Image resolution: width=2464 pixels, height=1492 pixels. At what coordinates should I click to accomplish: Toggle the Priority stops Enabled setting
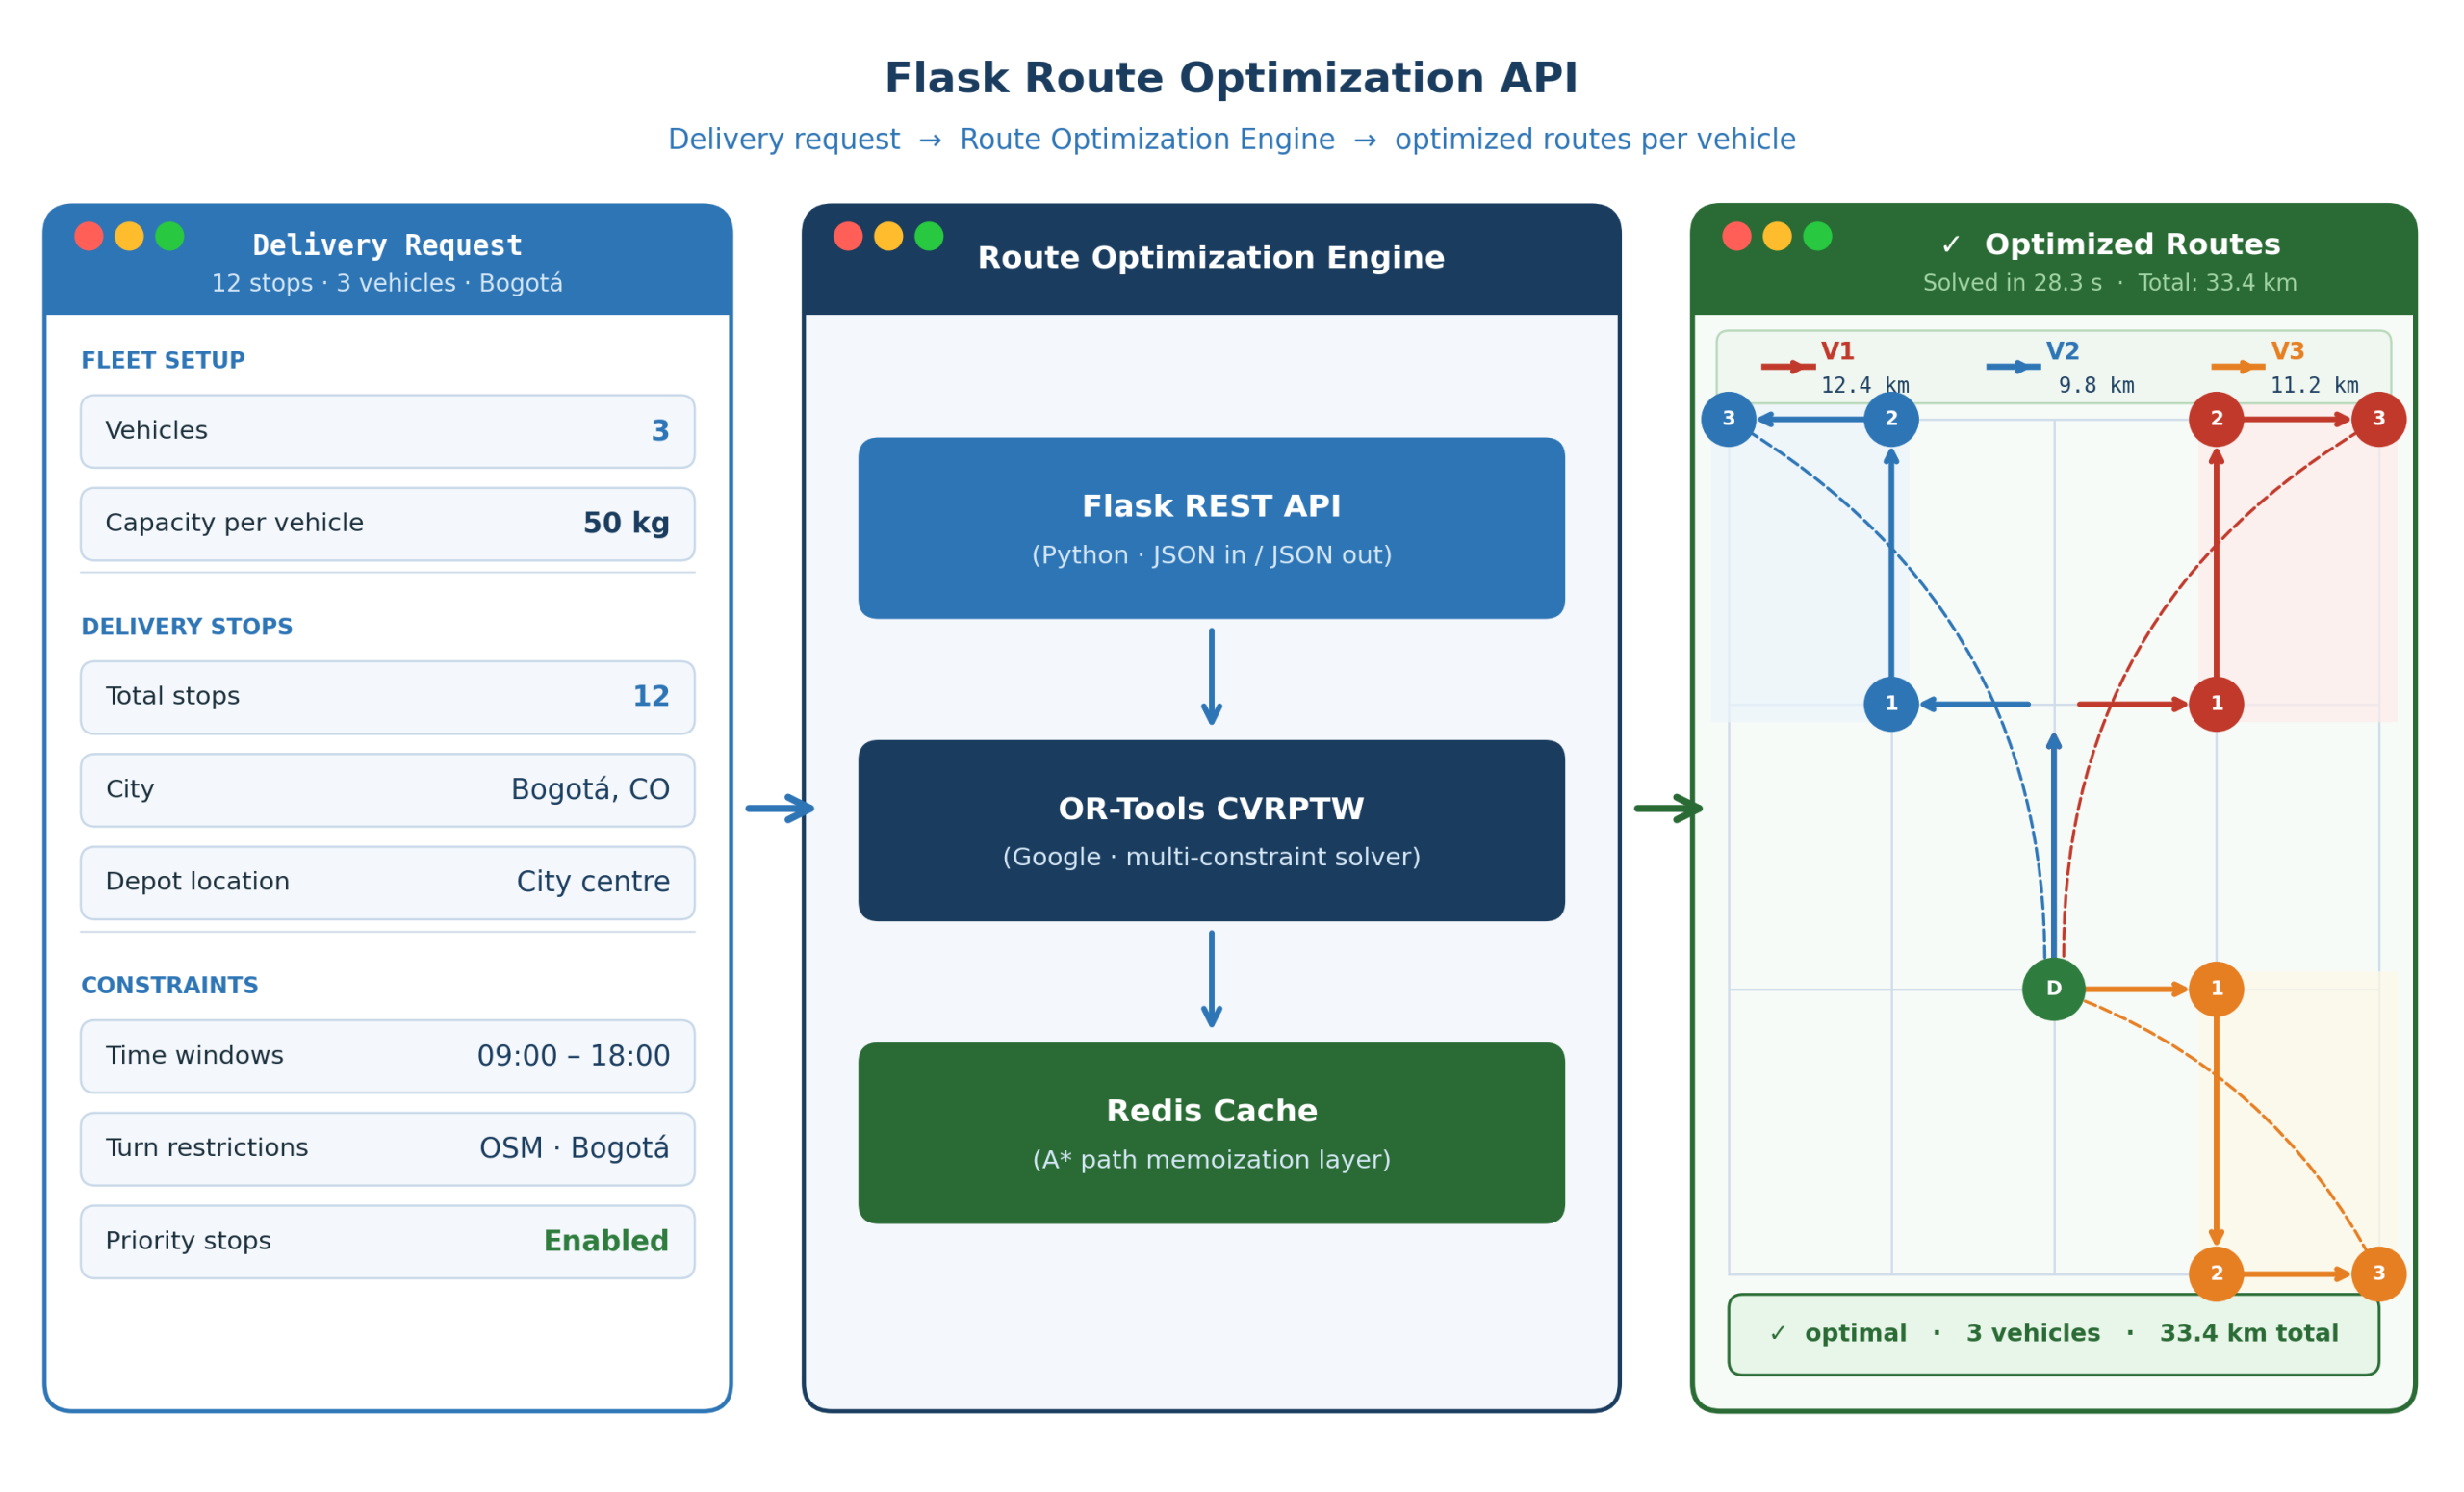click(x=388, y=1242)
